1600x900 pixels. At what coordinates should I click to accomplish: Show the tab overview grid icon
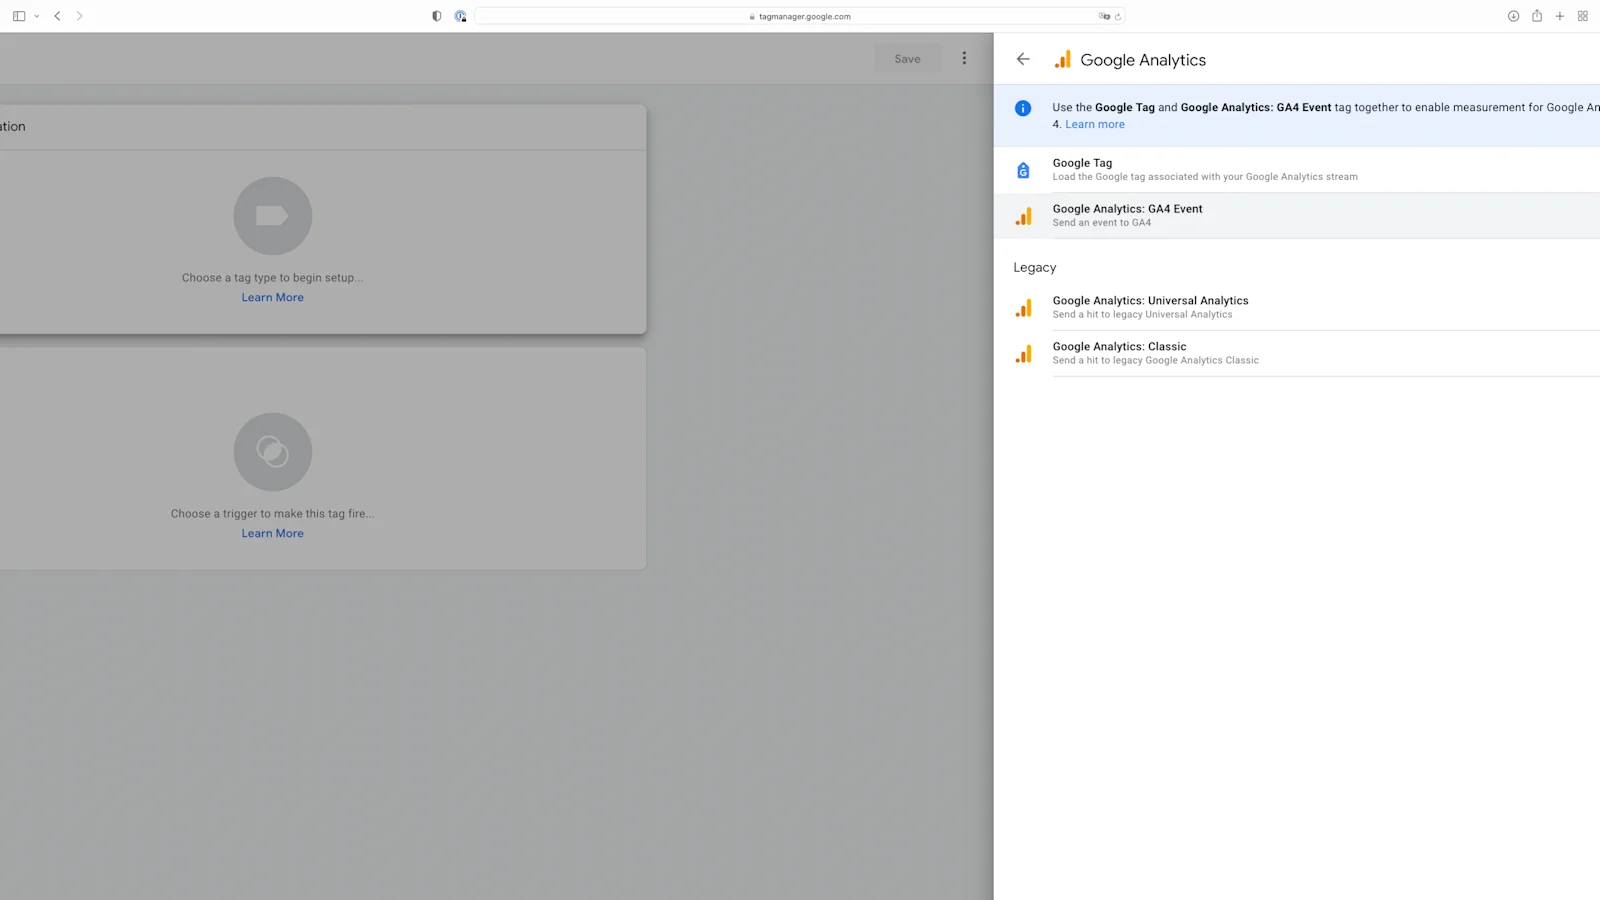1583,16
